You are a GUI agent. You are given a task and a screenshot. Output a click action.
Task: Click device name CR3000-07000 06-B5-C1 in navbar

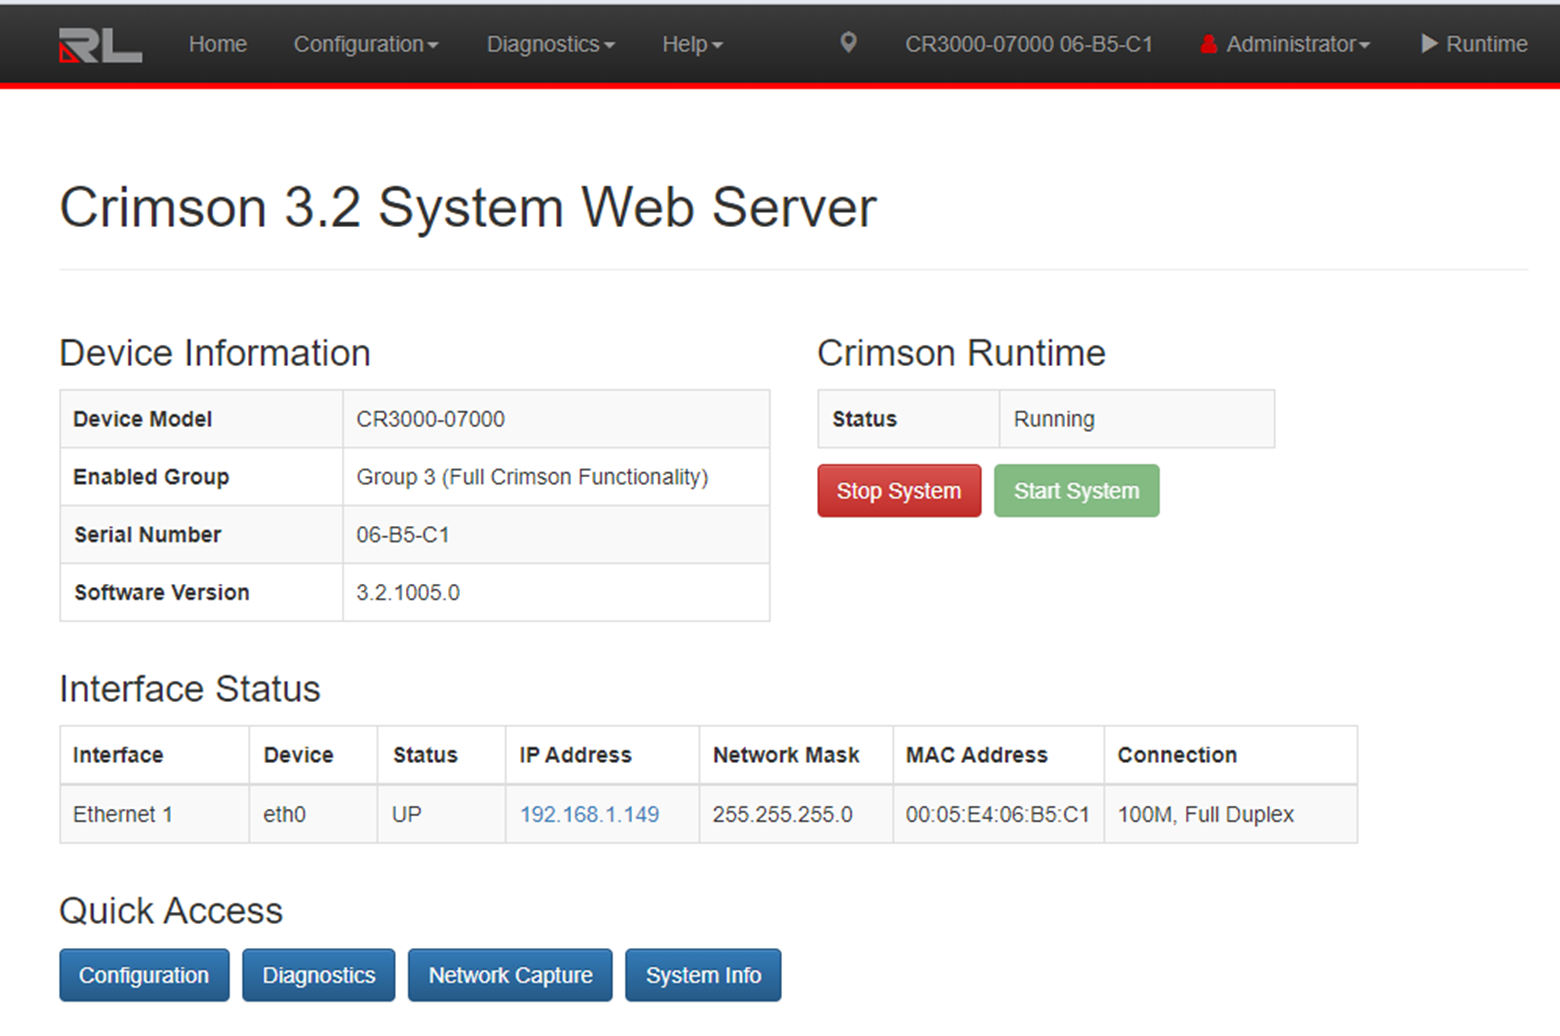[x=1028, y=44]
